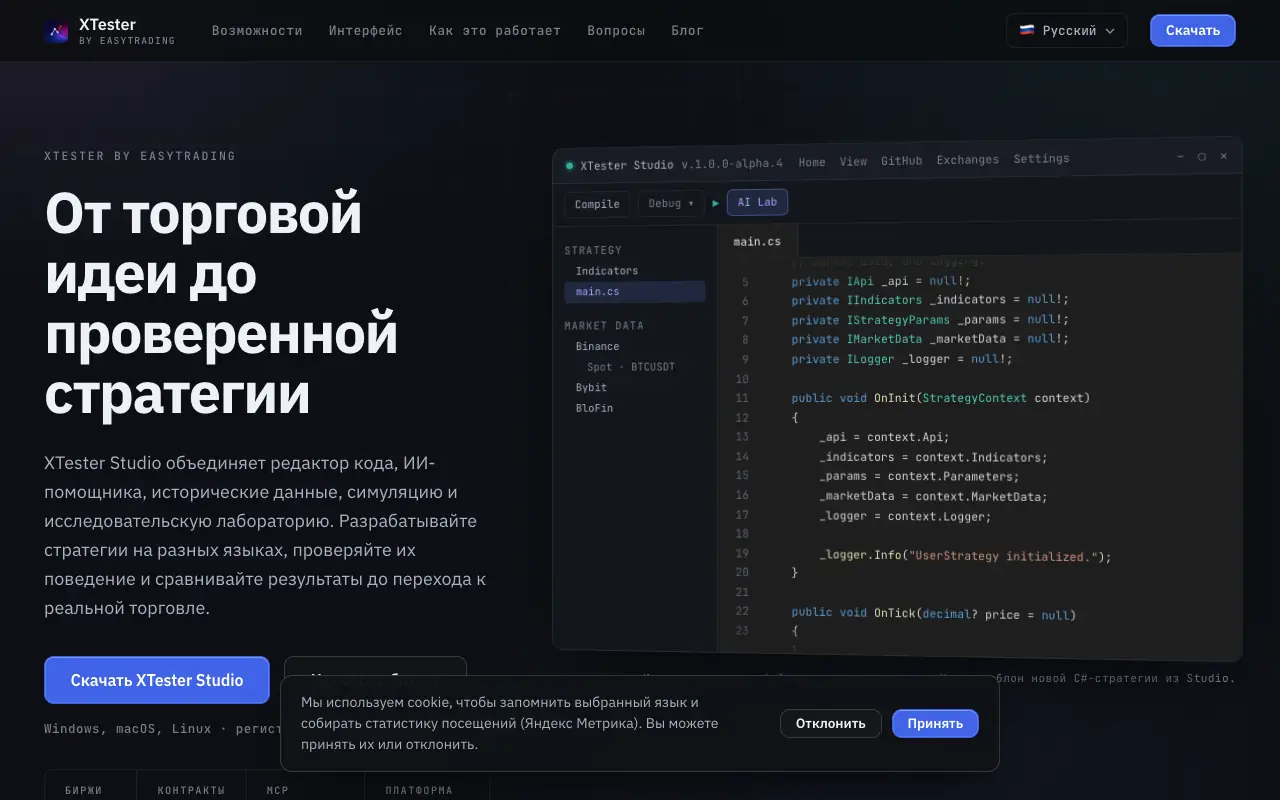Screen dimensions: 1280x800
Task: Click the XTESTER BY EASYTRADING eyebrow text
Action: 140,156
